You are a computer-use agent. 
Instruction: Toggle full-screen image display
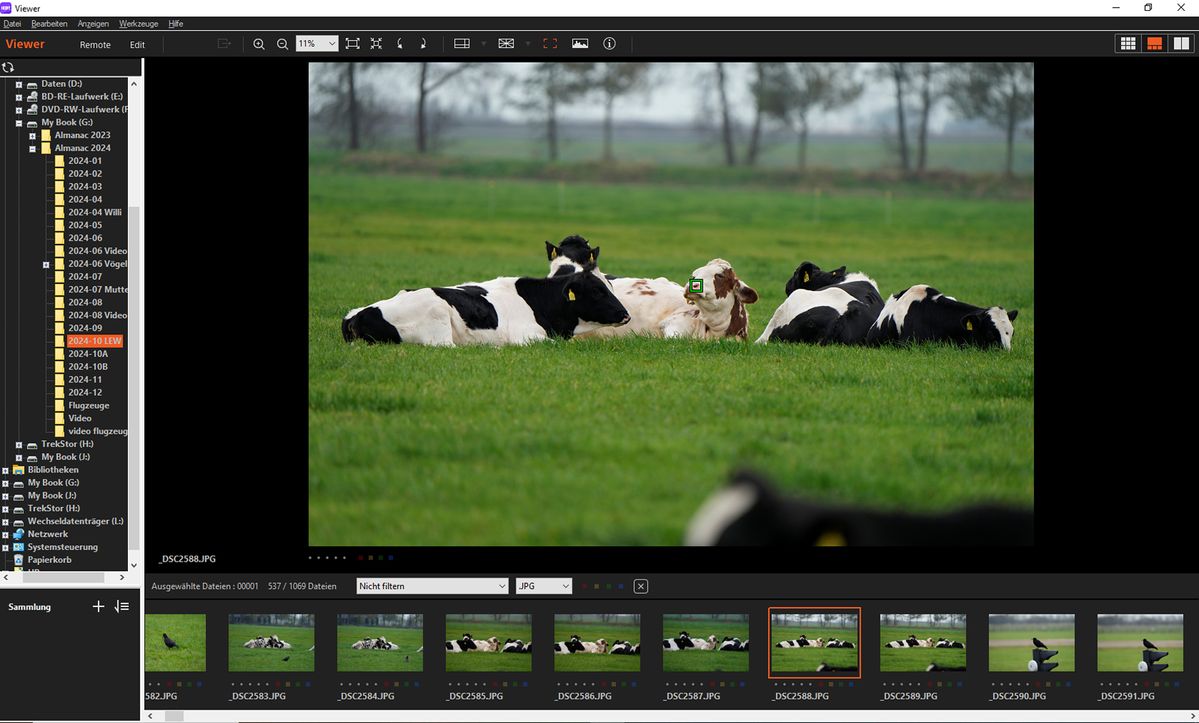point(550,43)
